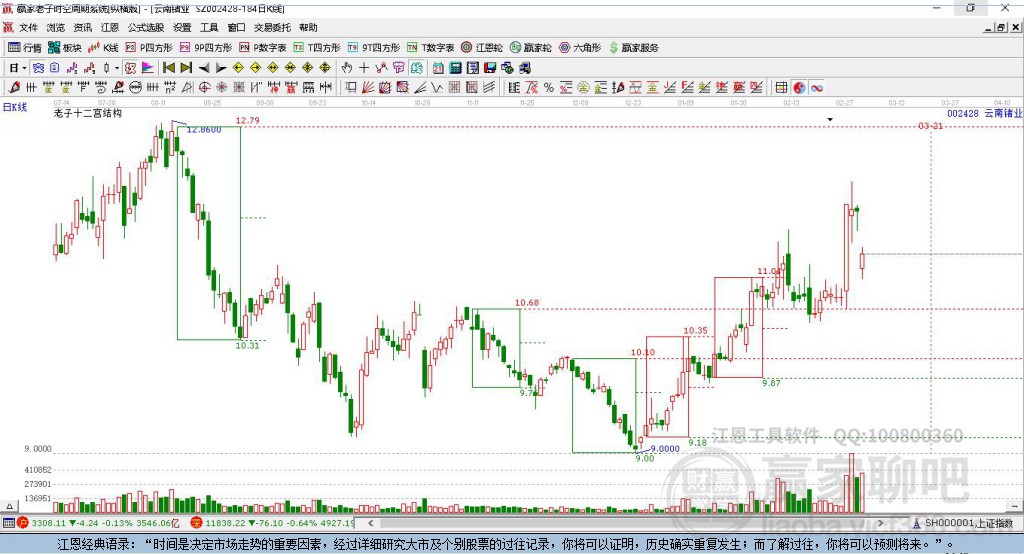
Task: Open 赢家服务 with dollar icon
Action: click(x=634, y=48)
